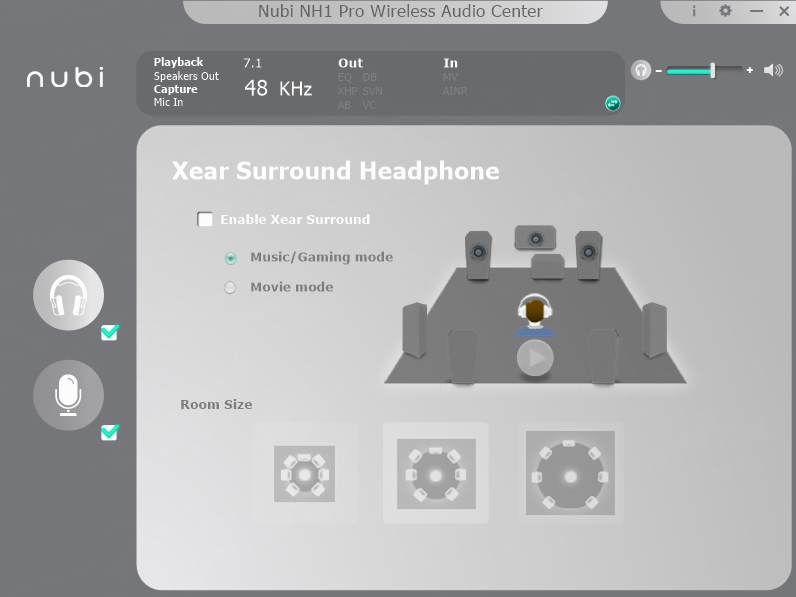Click the Room Size label
Image resolution: width=796 pixels, height=597 pixels.
point(216,405)
